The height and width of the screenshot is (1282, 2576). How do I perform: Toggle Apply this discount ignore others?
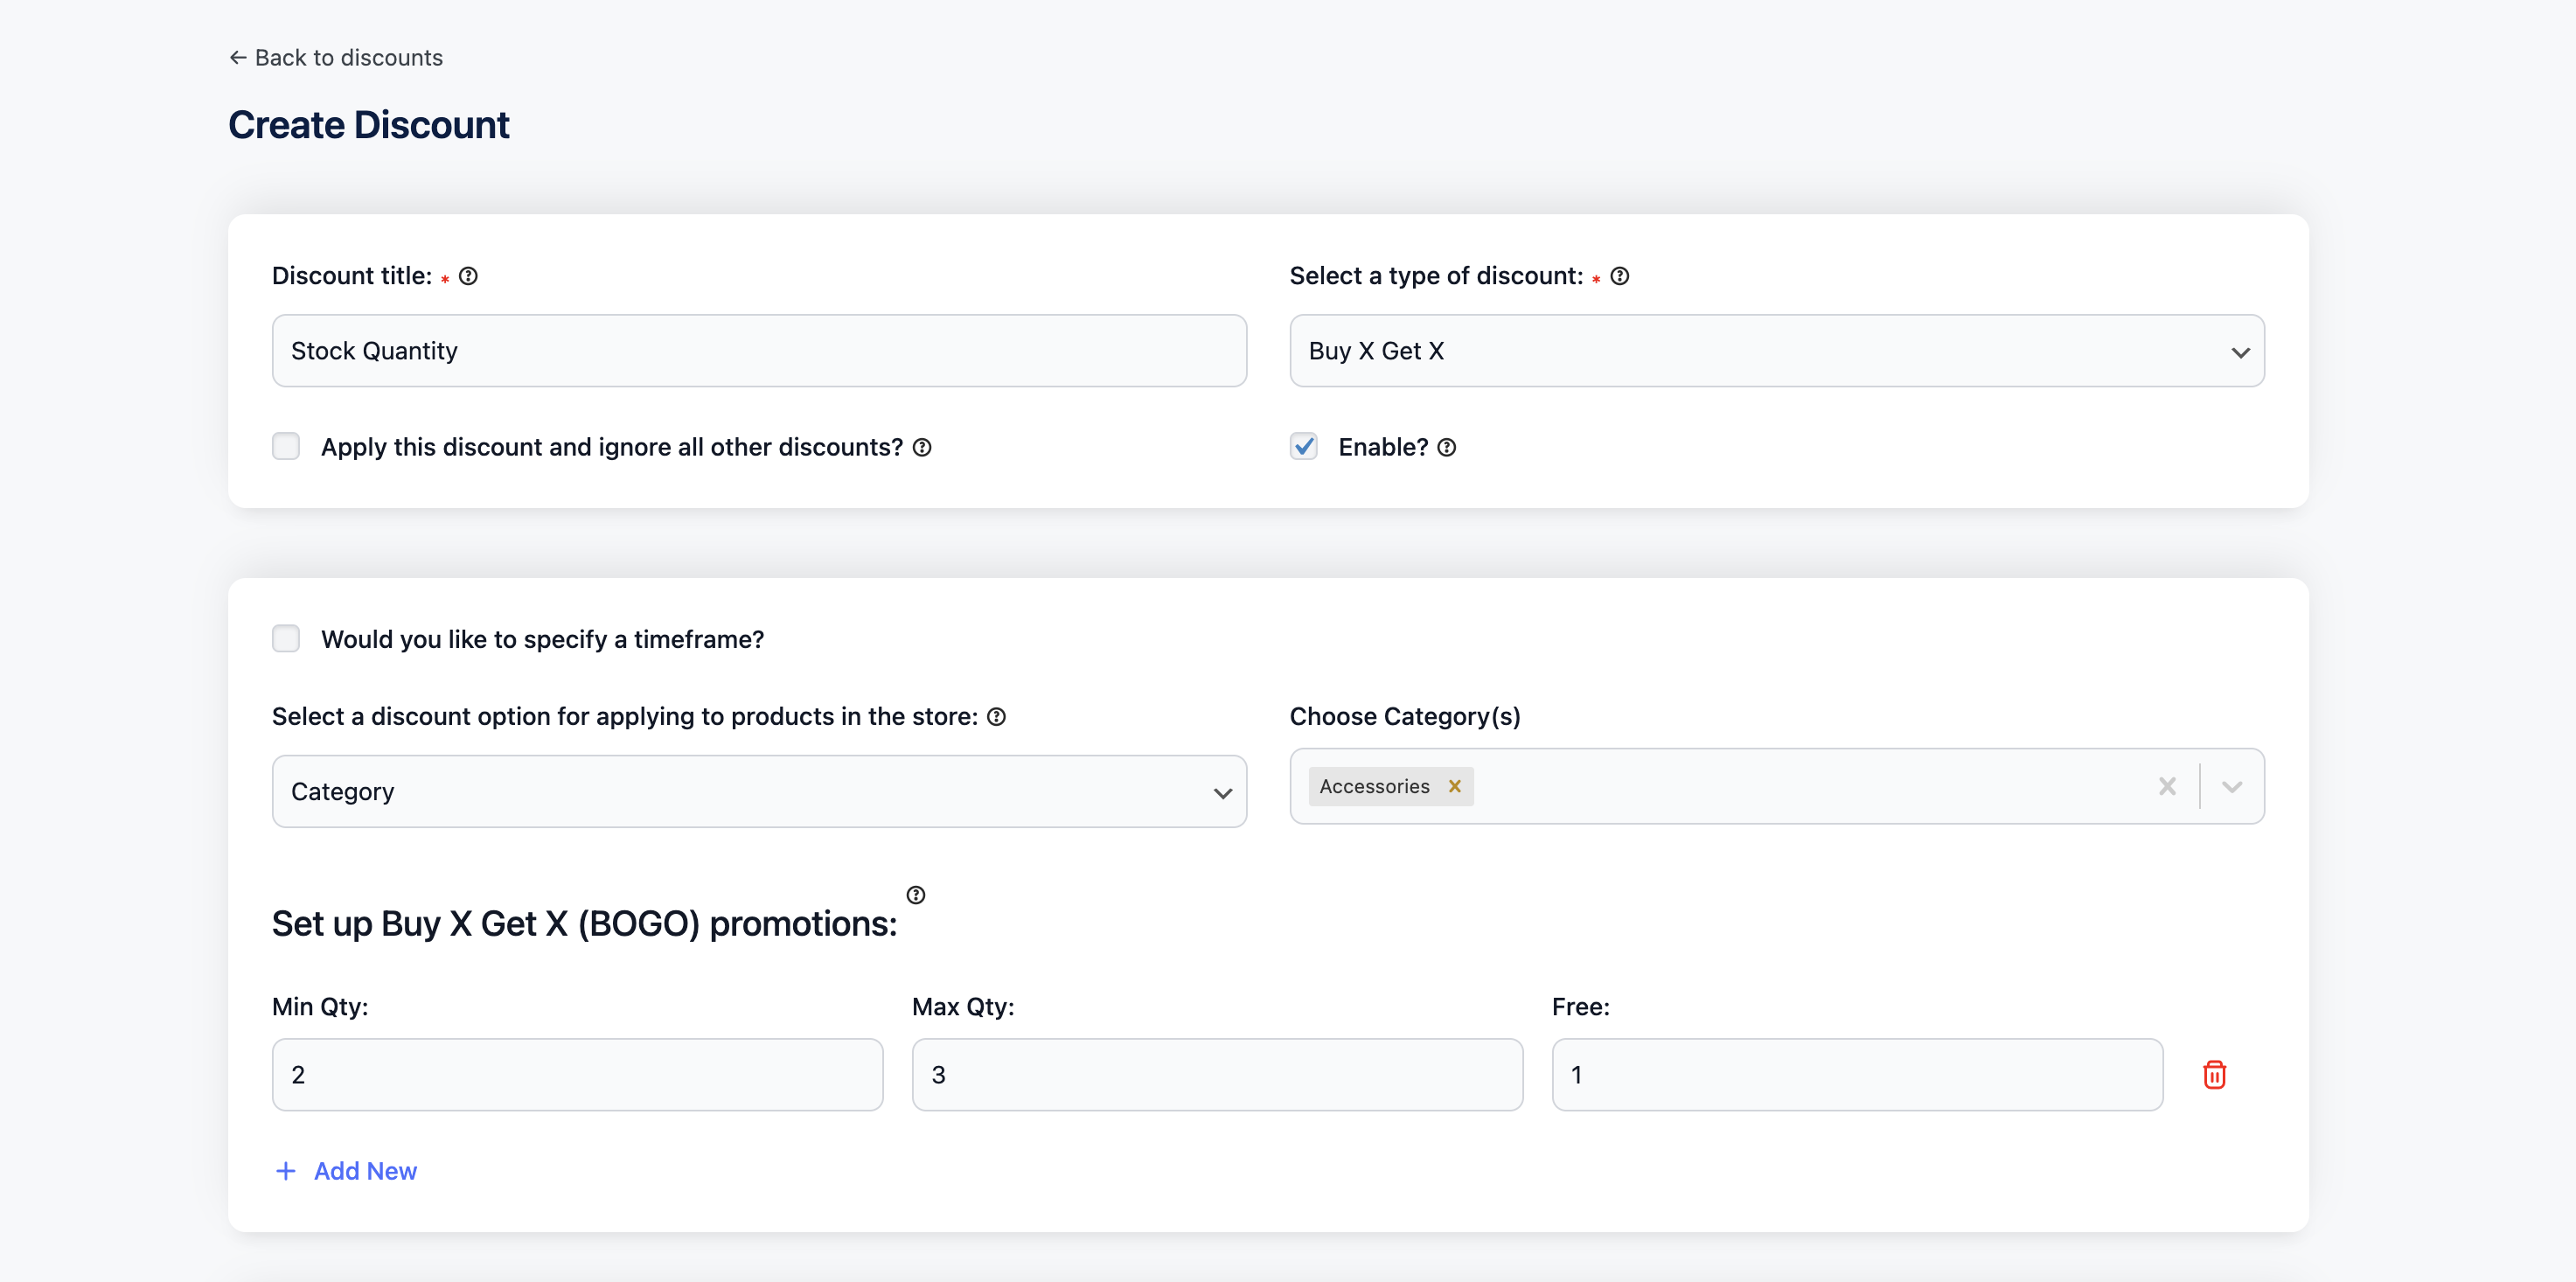(288, 447)
